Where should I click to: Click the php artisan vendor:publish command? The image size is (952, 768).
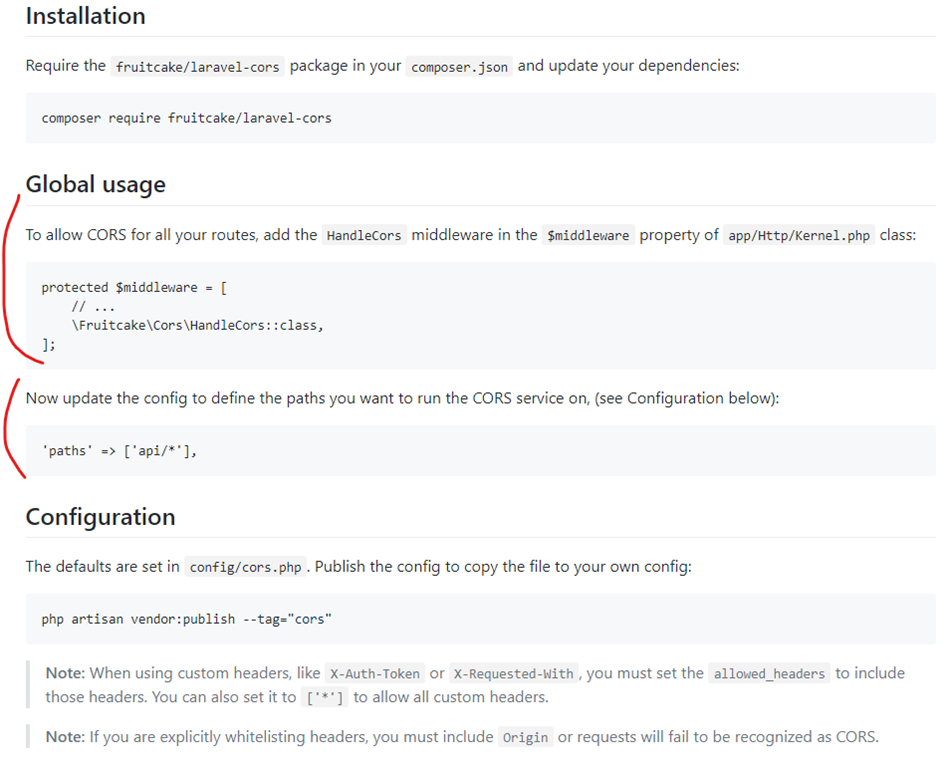pos(186,619)
